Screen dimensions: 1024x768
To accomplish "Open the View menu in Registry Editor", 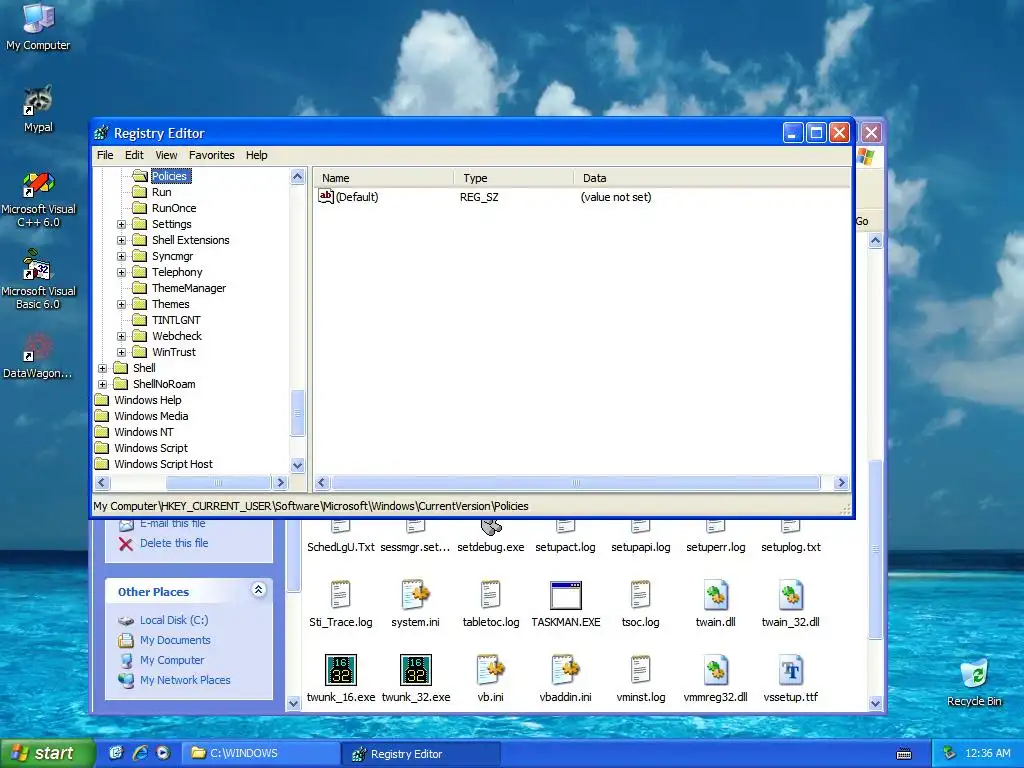I will coord(166,155).
